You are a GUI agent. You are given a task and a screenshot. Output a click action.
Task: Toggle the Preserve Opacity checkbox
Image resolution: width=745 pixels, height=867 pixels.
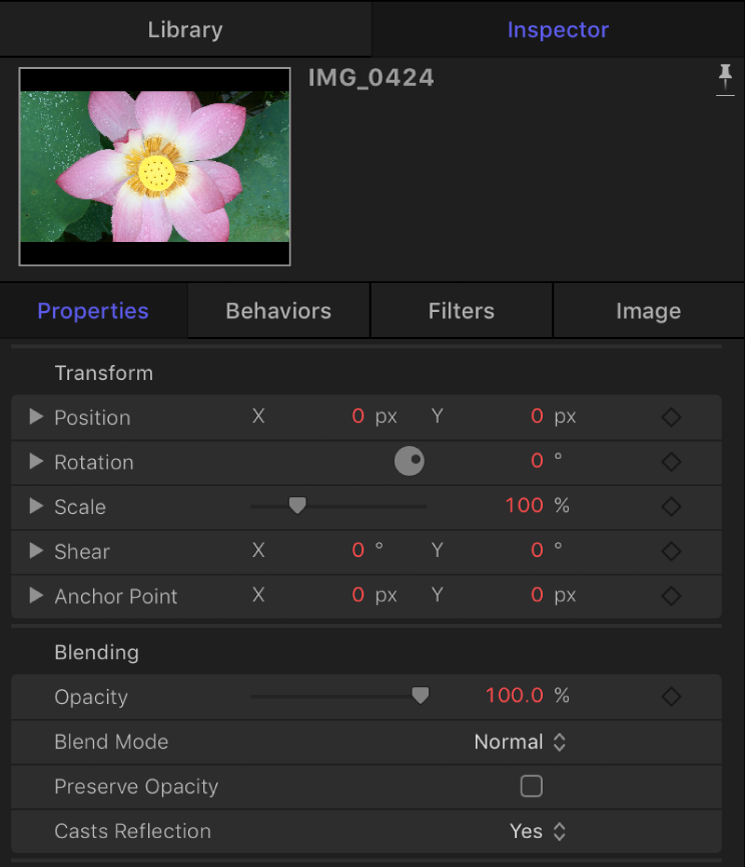[x=531, y=786]
